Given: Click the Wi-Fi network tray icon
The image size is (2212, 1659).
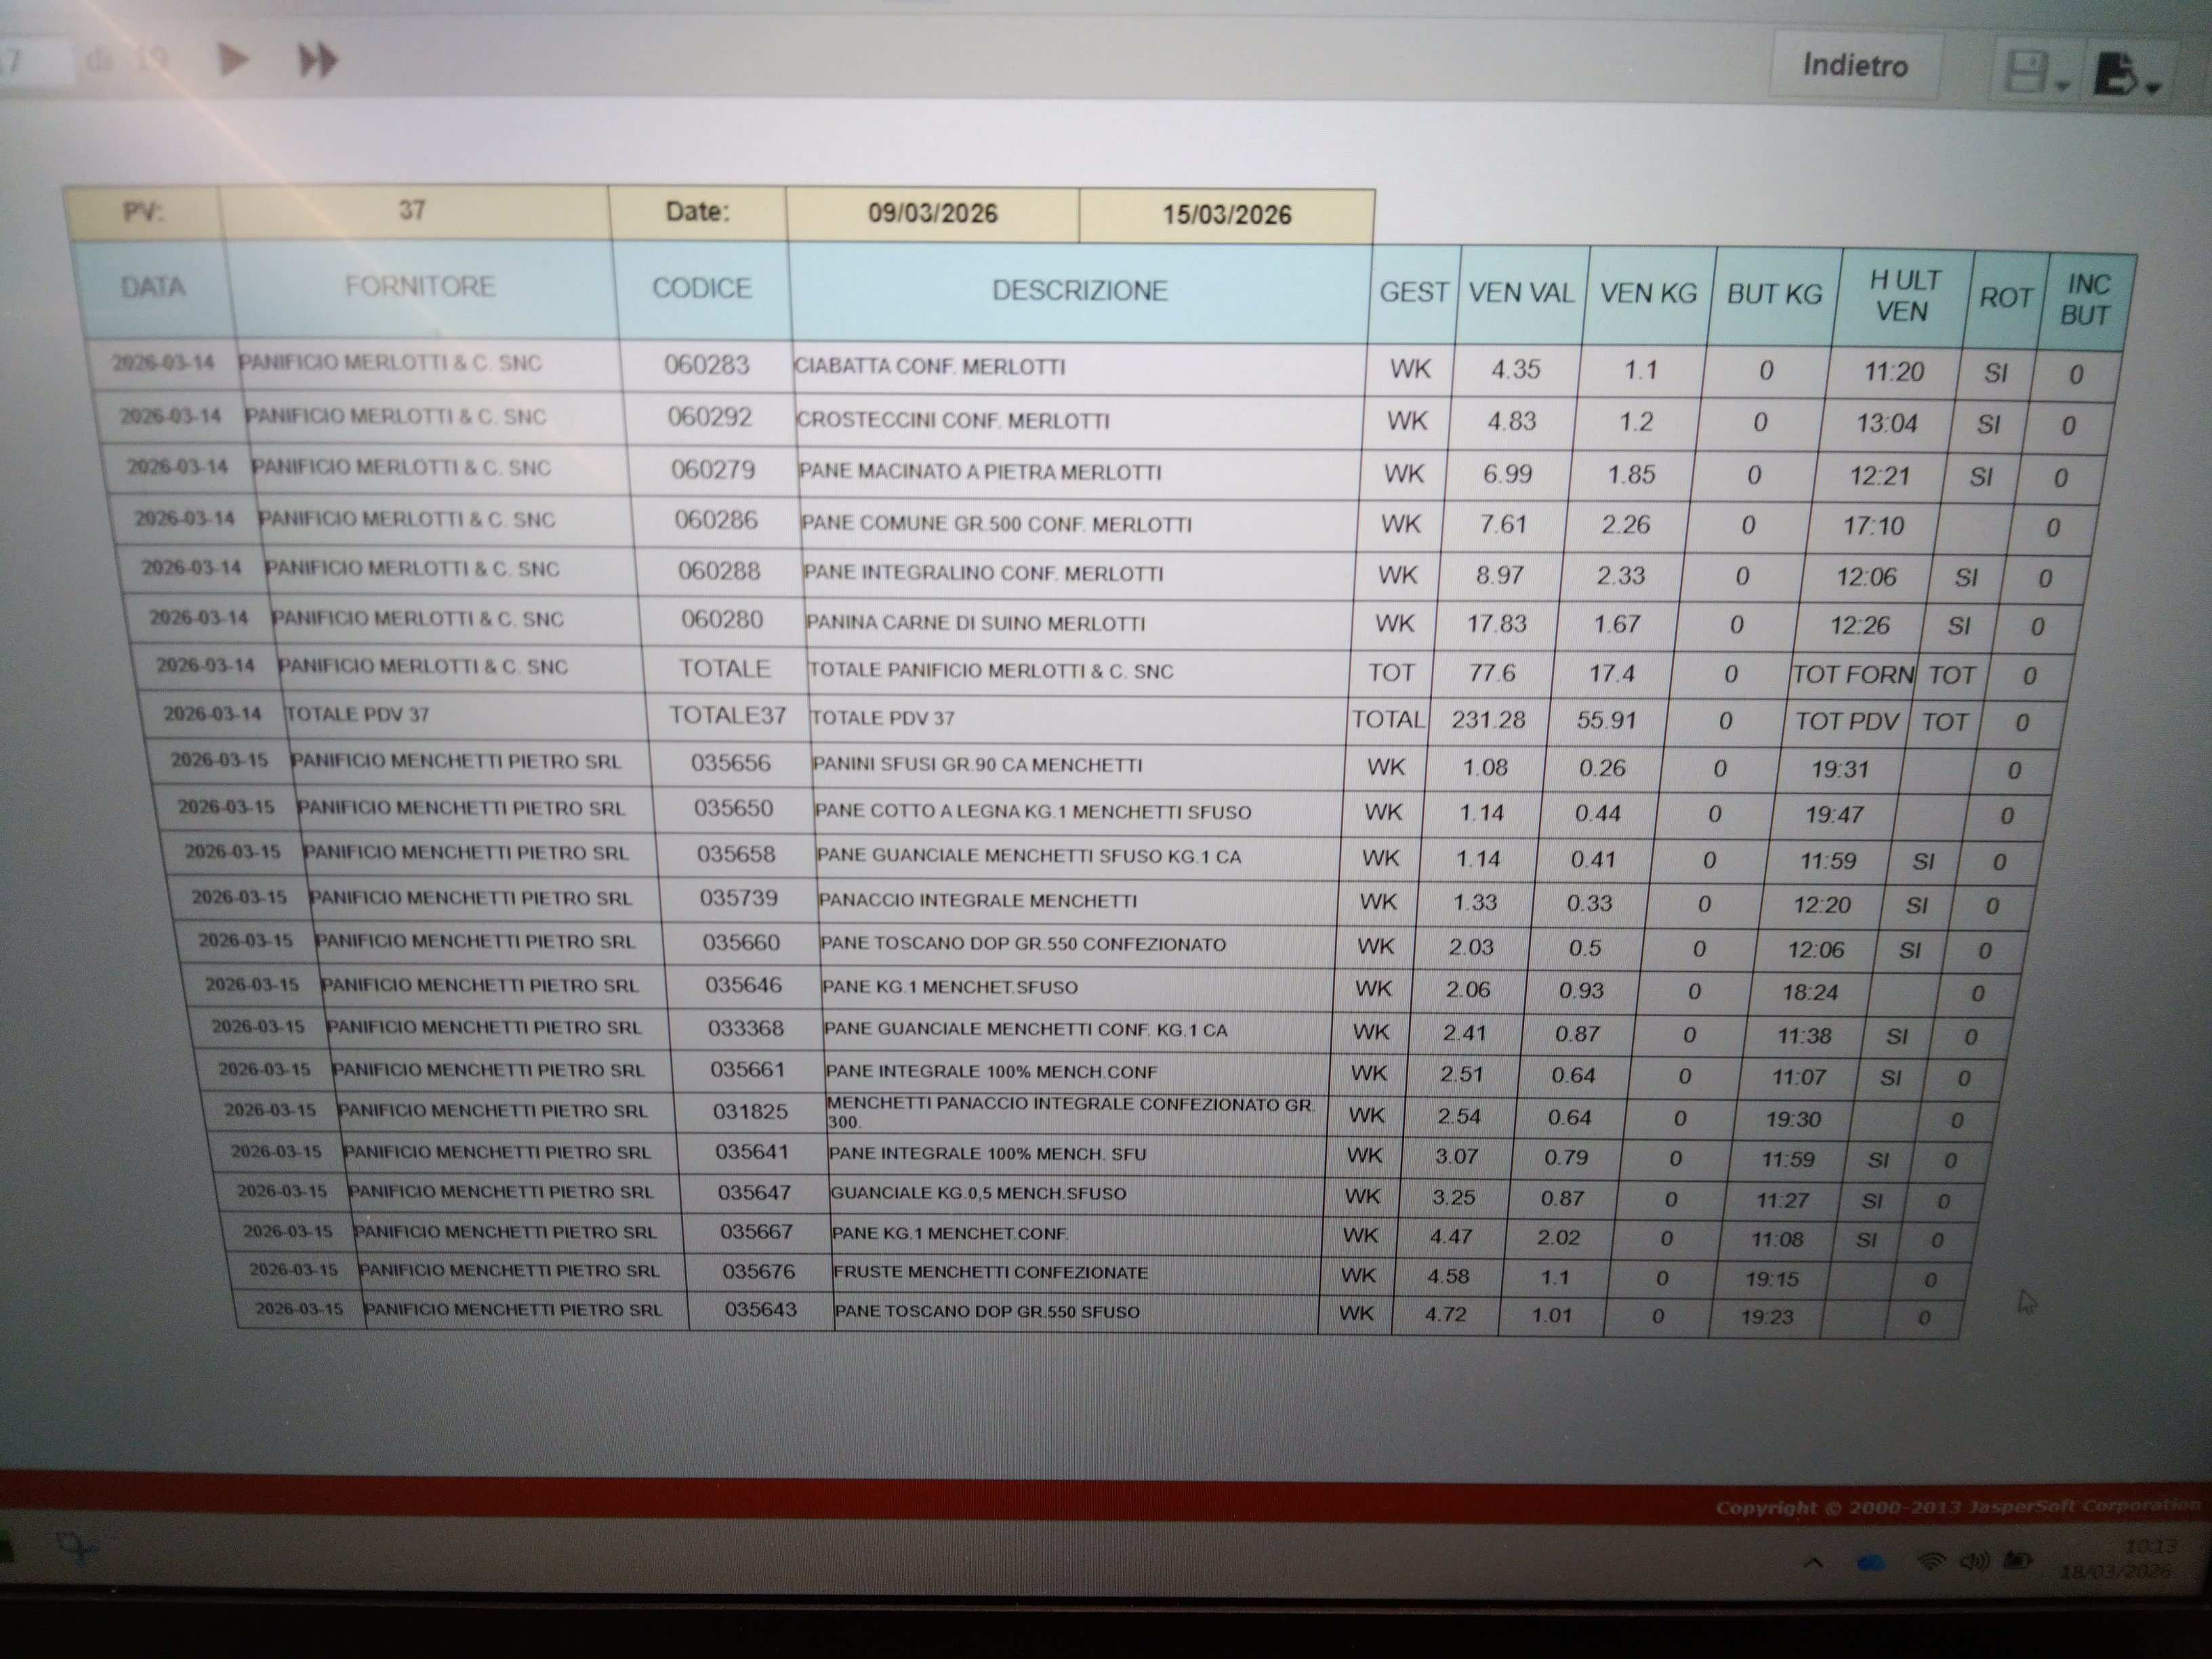Looking at the screenshot, I should [x=1931, y=1562].
